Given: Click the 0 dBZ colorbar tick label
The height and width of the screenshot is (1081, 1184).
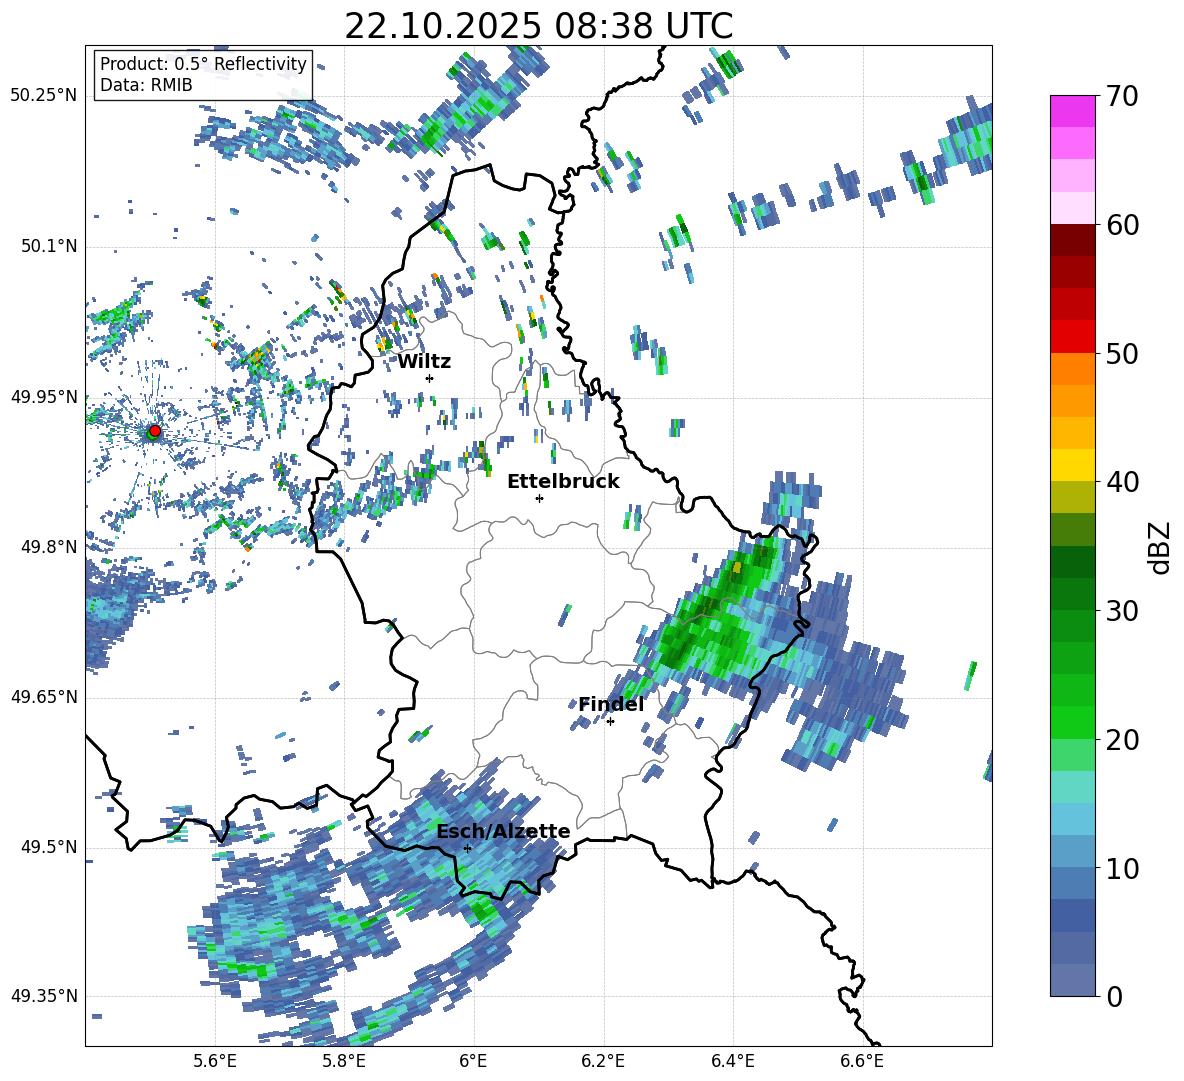Looking at the screenshot, I should coord(1114,997).
